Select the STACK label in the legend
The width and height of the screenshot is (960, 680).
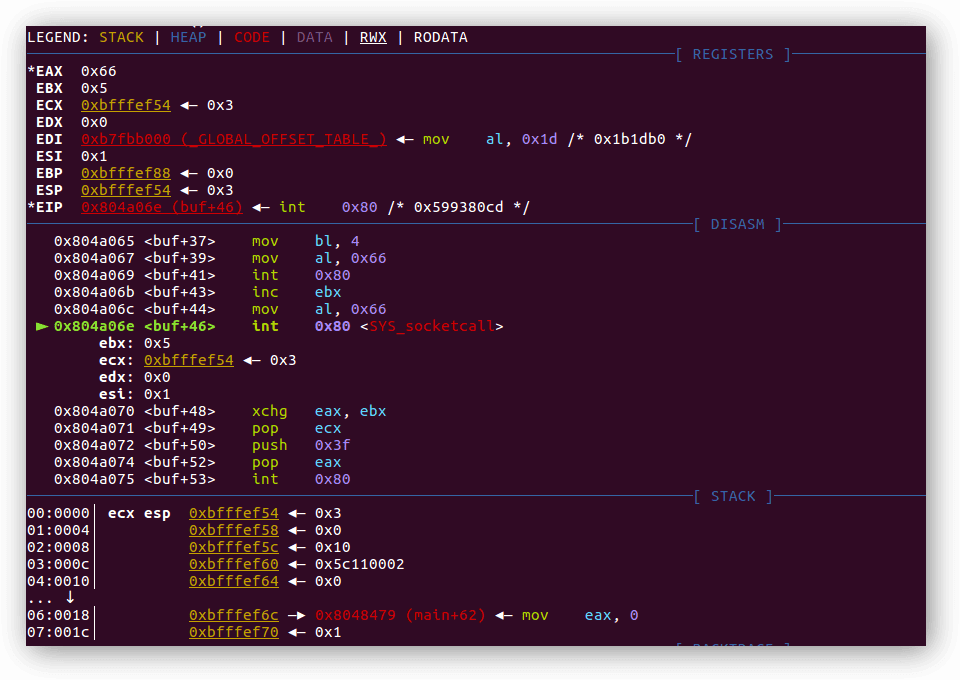[121, 37]
